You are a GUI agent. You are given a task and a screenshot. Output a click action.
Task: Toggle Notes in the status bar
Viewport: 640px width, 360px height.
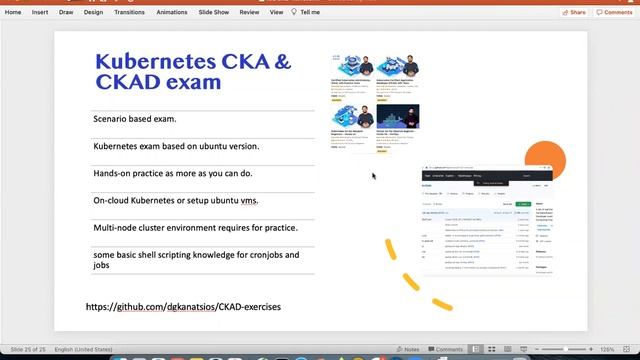[408, 349]
